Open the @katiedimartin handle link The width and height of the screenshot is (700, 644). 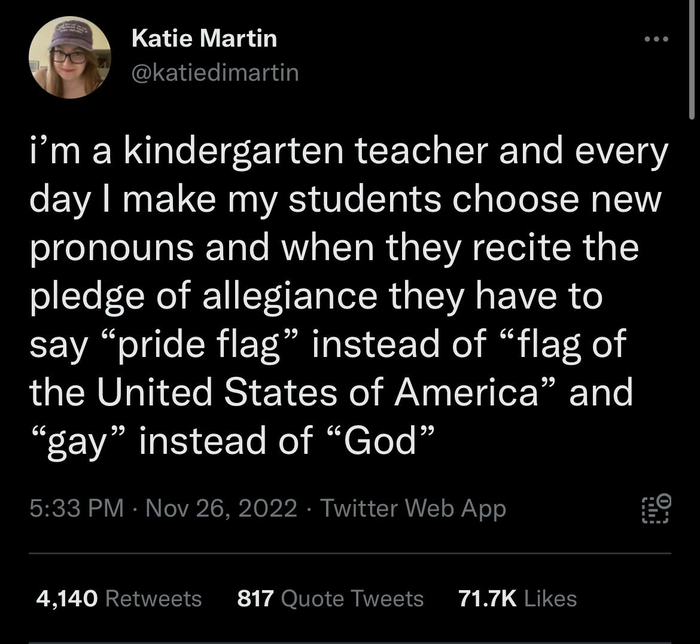pyautogui.click(x=215, y=72)
